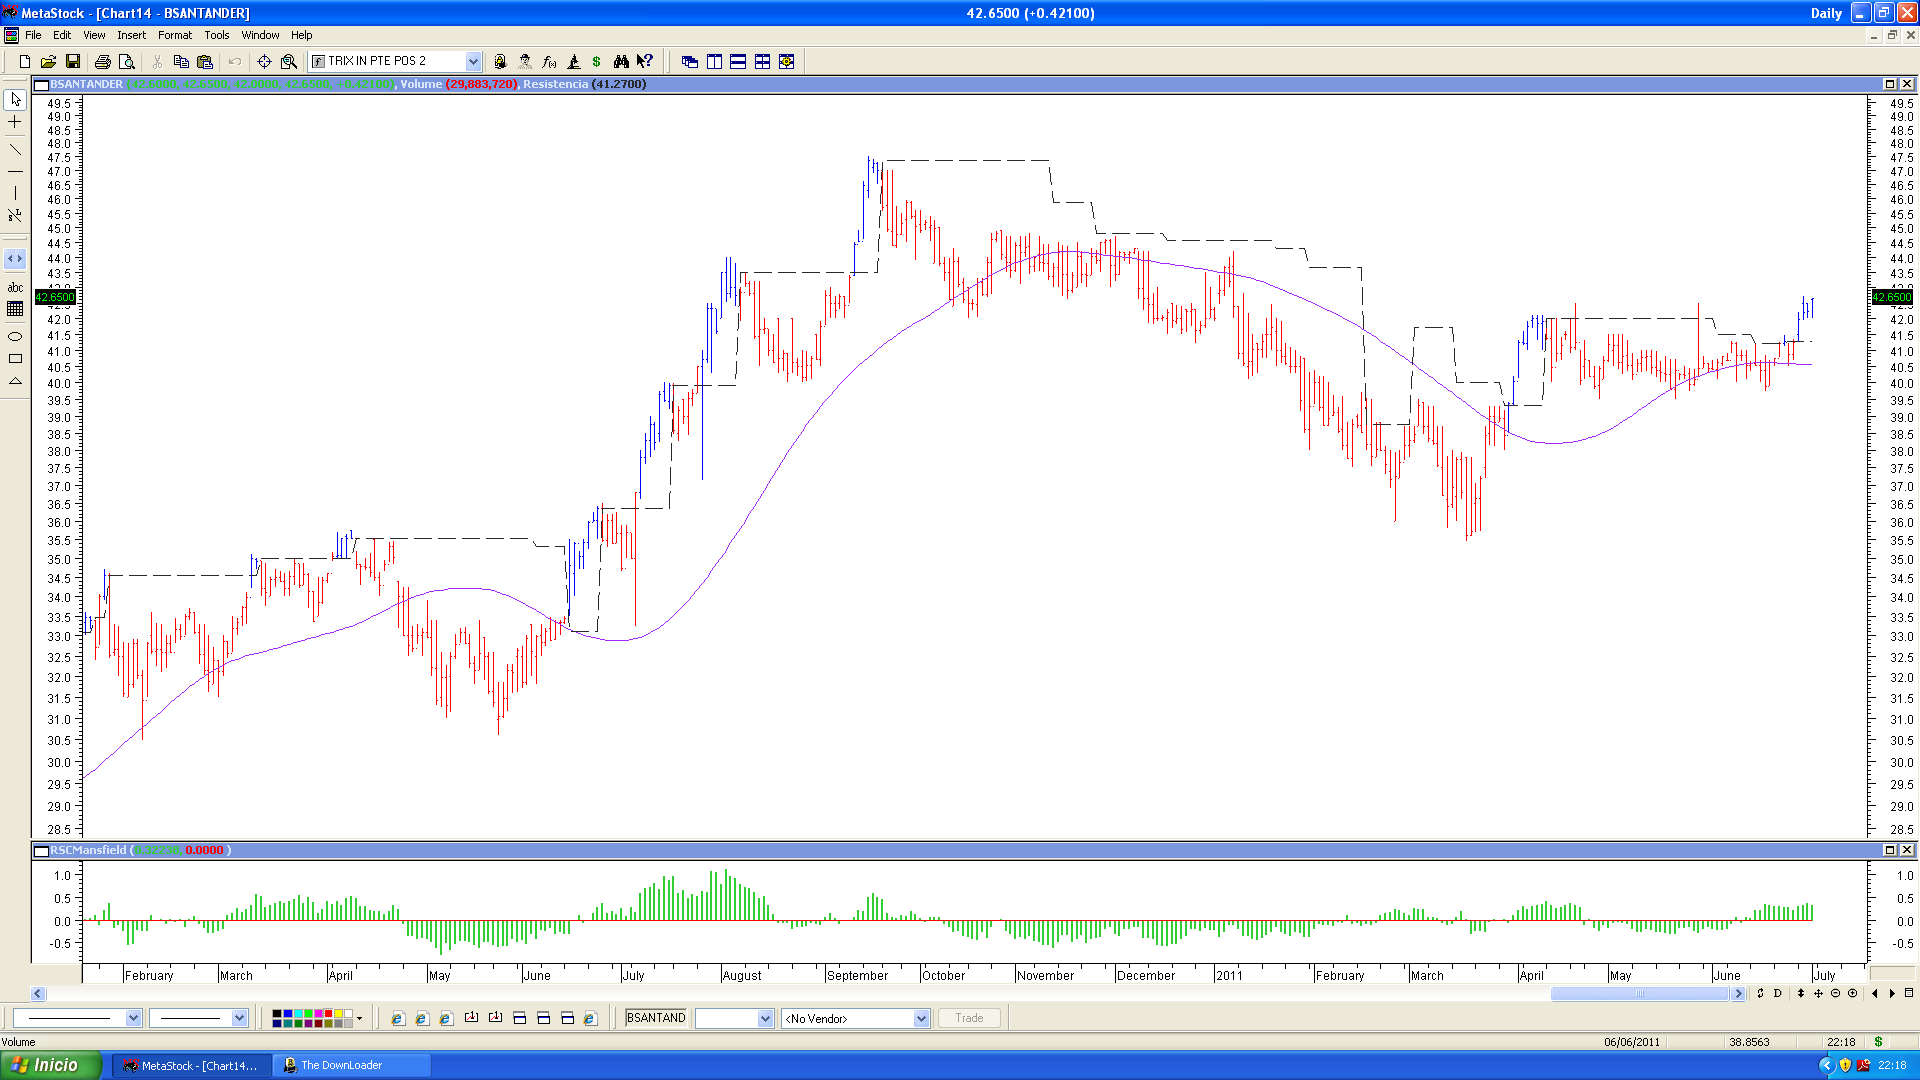The width and height of the screenshot is (1920, 1080).
Task: Switch to MetaStock taskbar button
Action: pos(190,1065)
